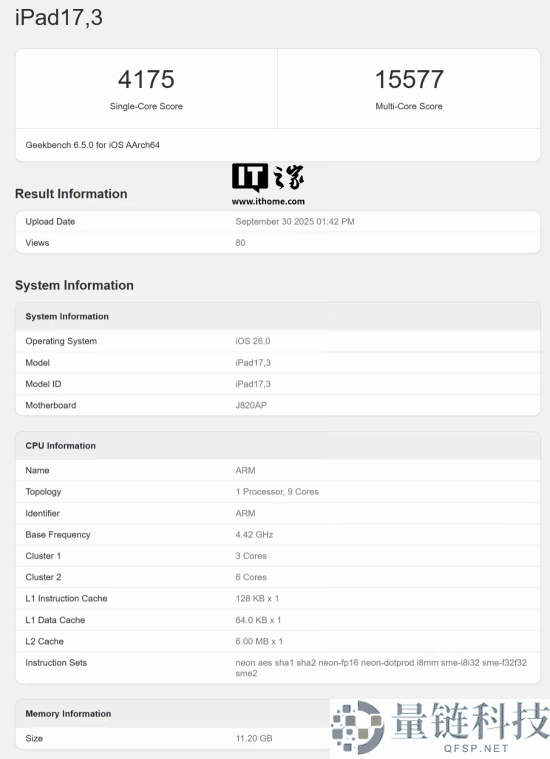Select iPad17,3 value in Model row
Viewport: 550px width, 759px height.
253,363
